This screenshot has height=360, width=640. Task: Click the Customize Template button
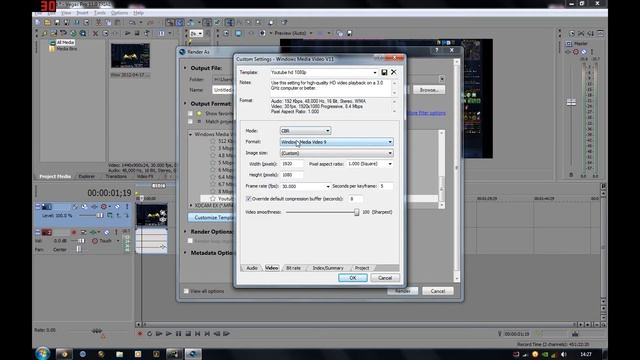coord(211,218)
